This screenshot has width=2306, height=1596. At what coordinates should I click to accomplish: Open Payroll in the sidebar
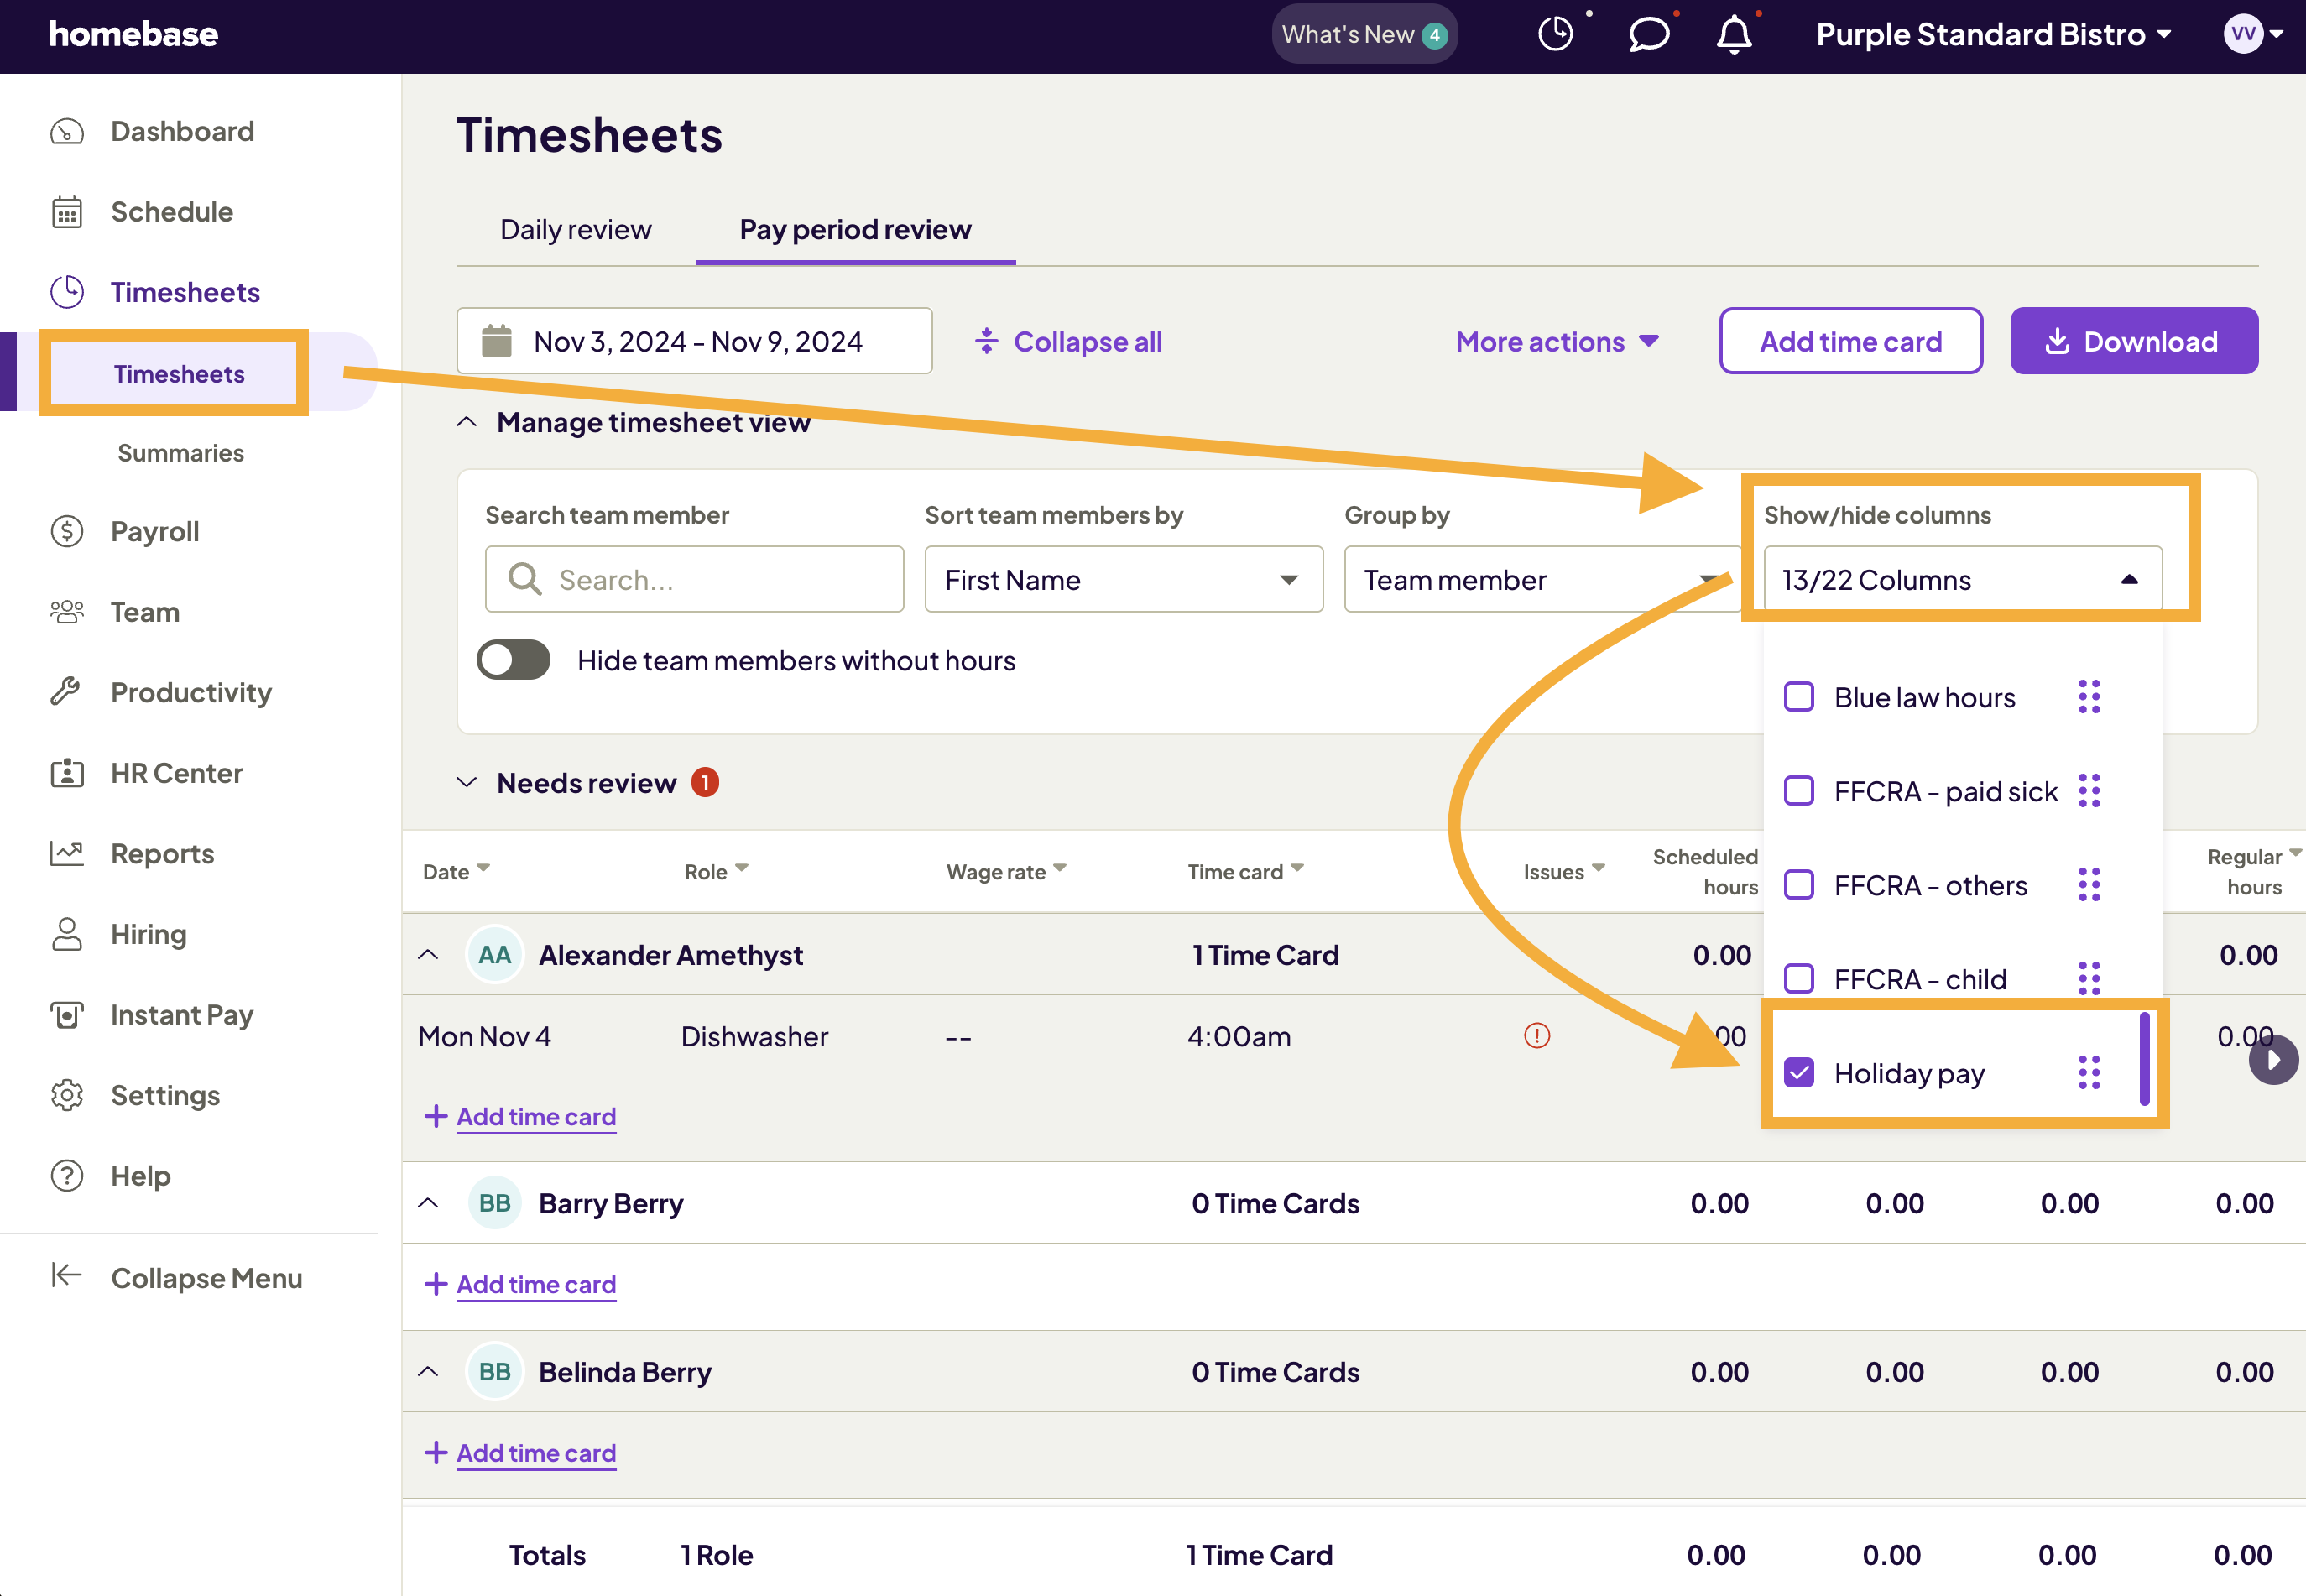click(155, 531)
